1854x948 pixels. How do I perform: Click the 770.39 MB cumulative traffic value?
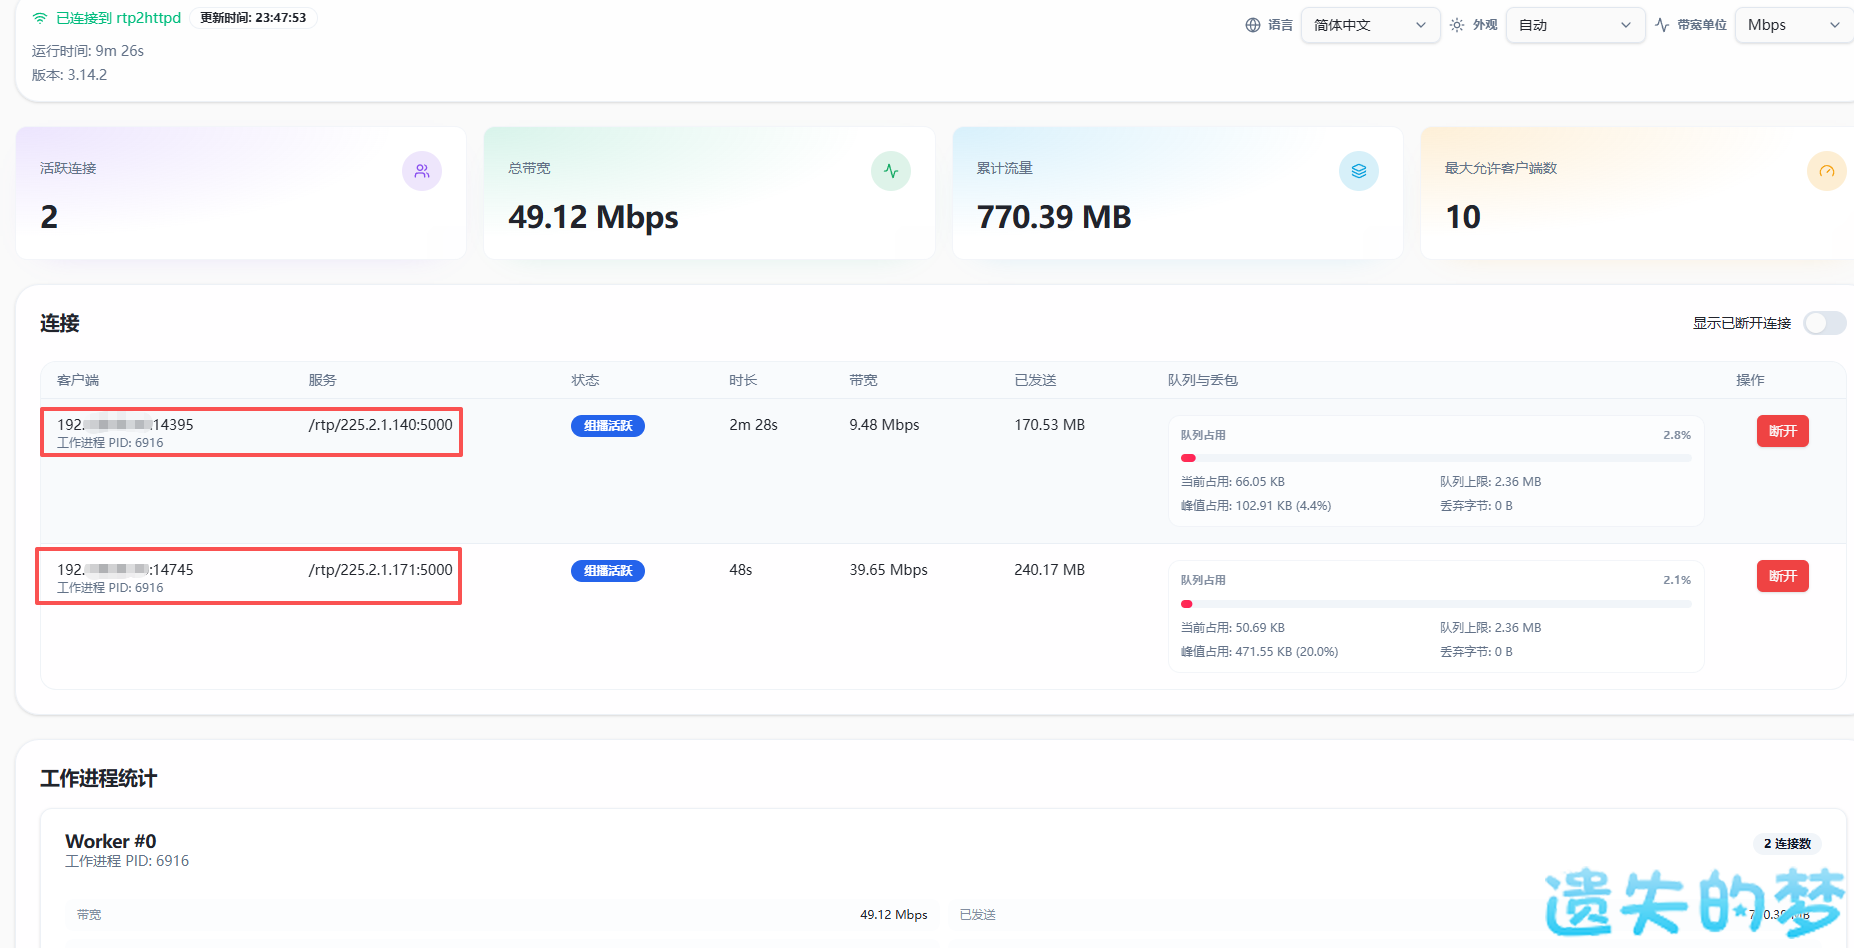[x=1054, y=217]
